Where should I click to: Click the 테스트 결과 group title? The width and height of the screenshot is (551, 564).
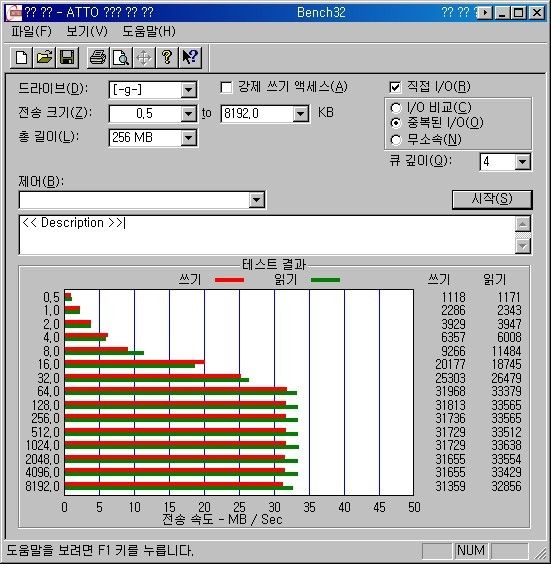tap(274, 265)
